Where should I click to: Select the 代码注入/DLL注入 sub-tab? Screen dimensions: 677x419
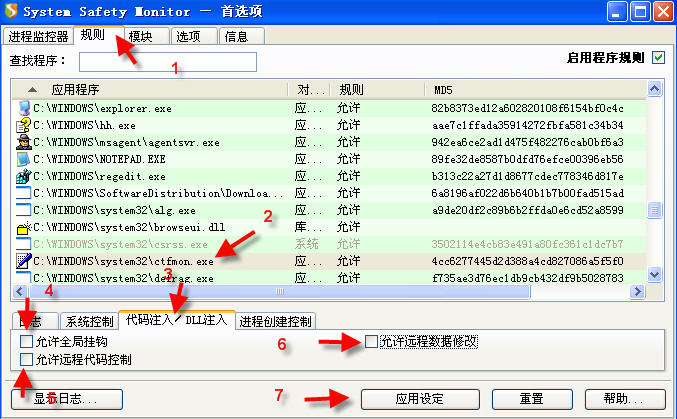tap(176, 320)
